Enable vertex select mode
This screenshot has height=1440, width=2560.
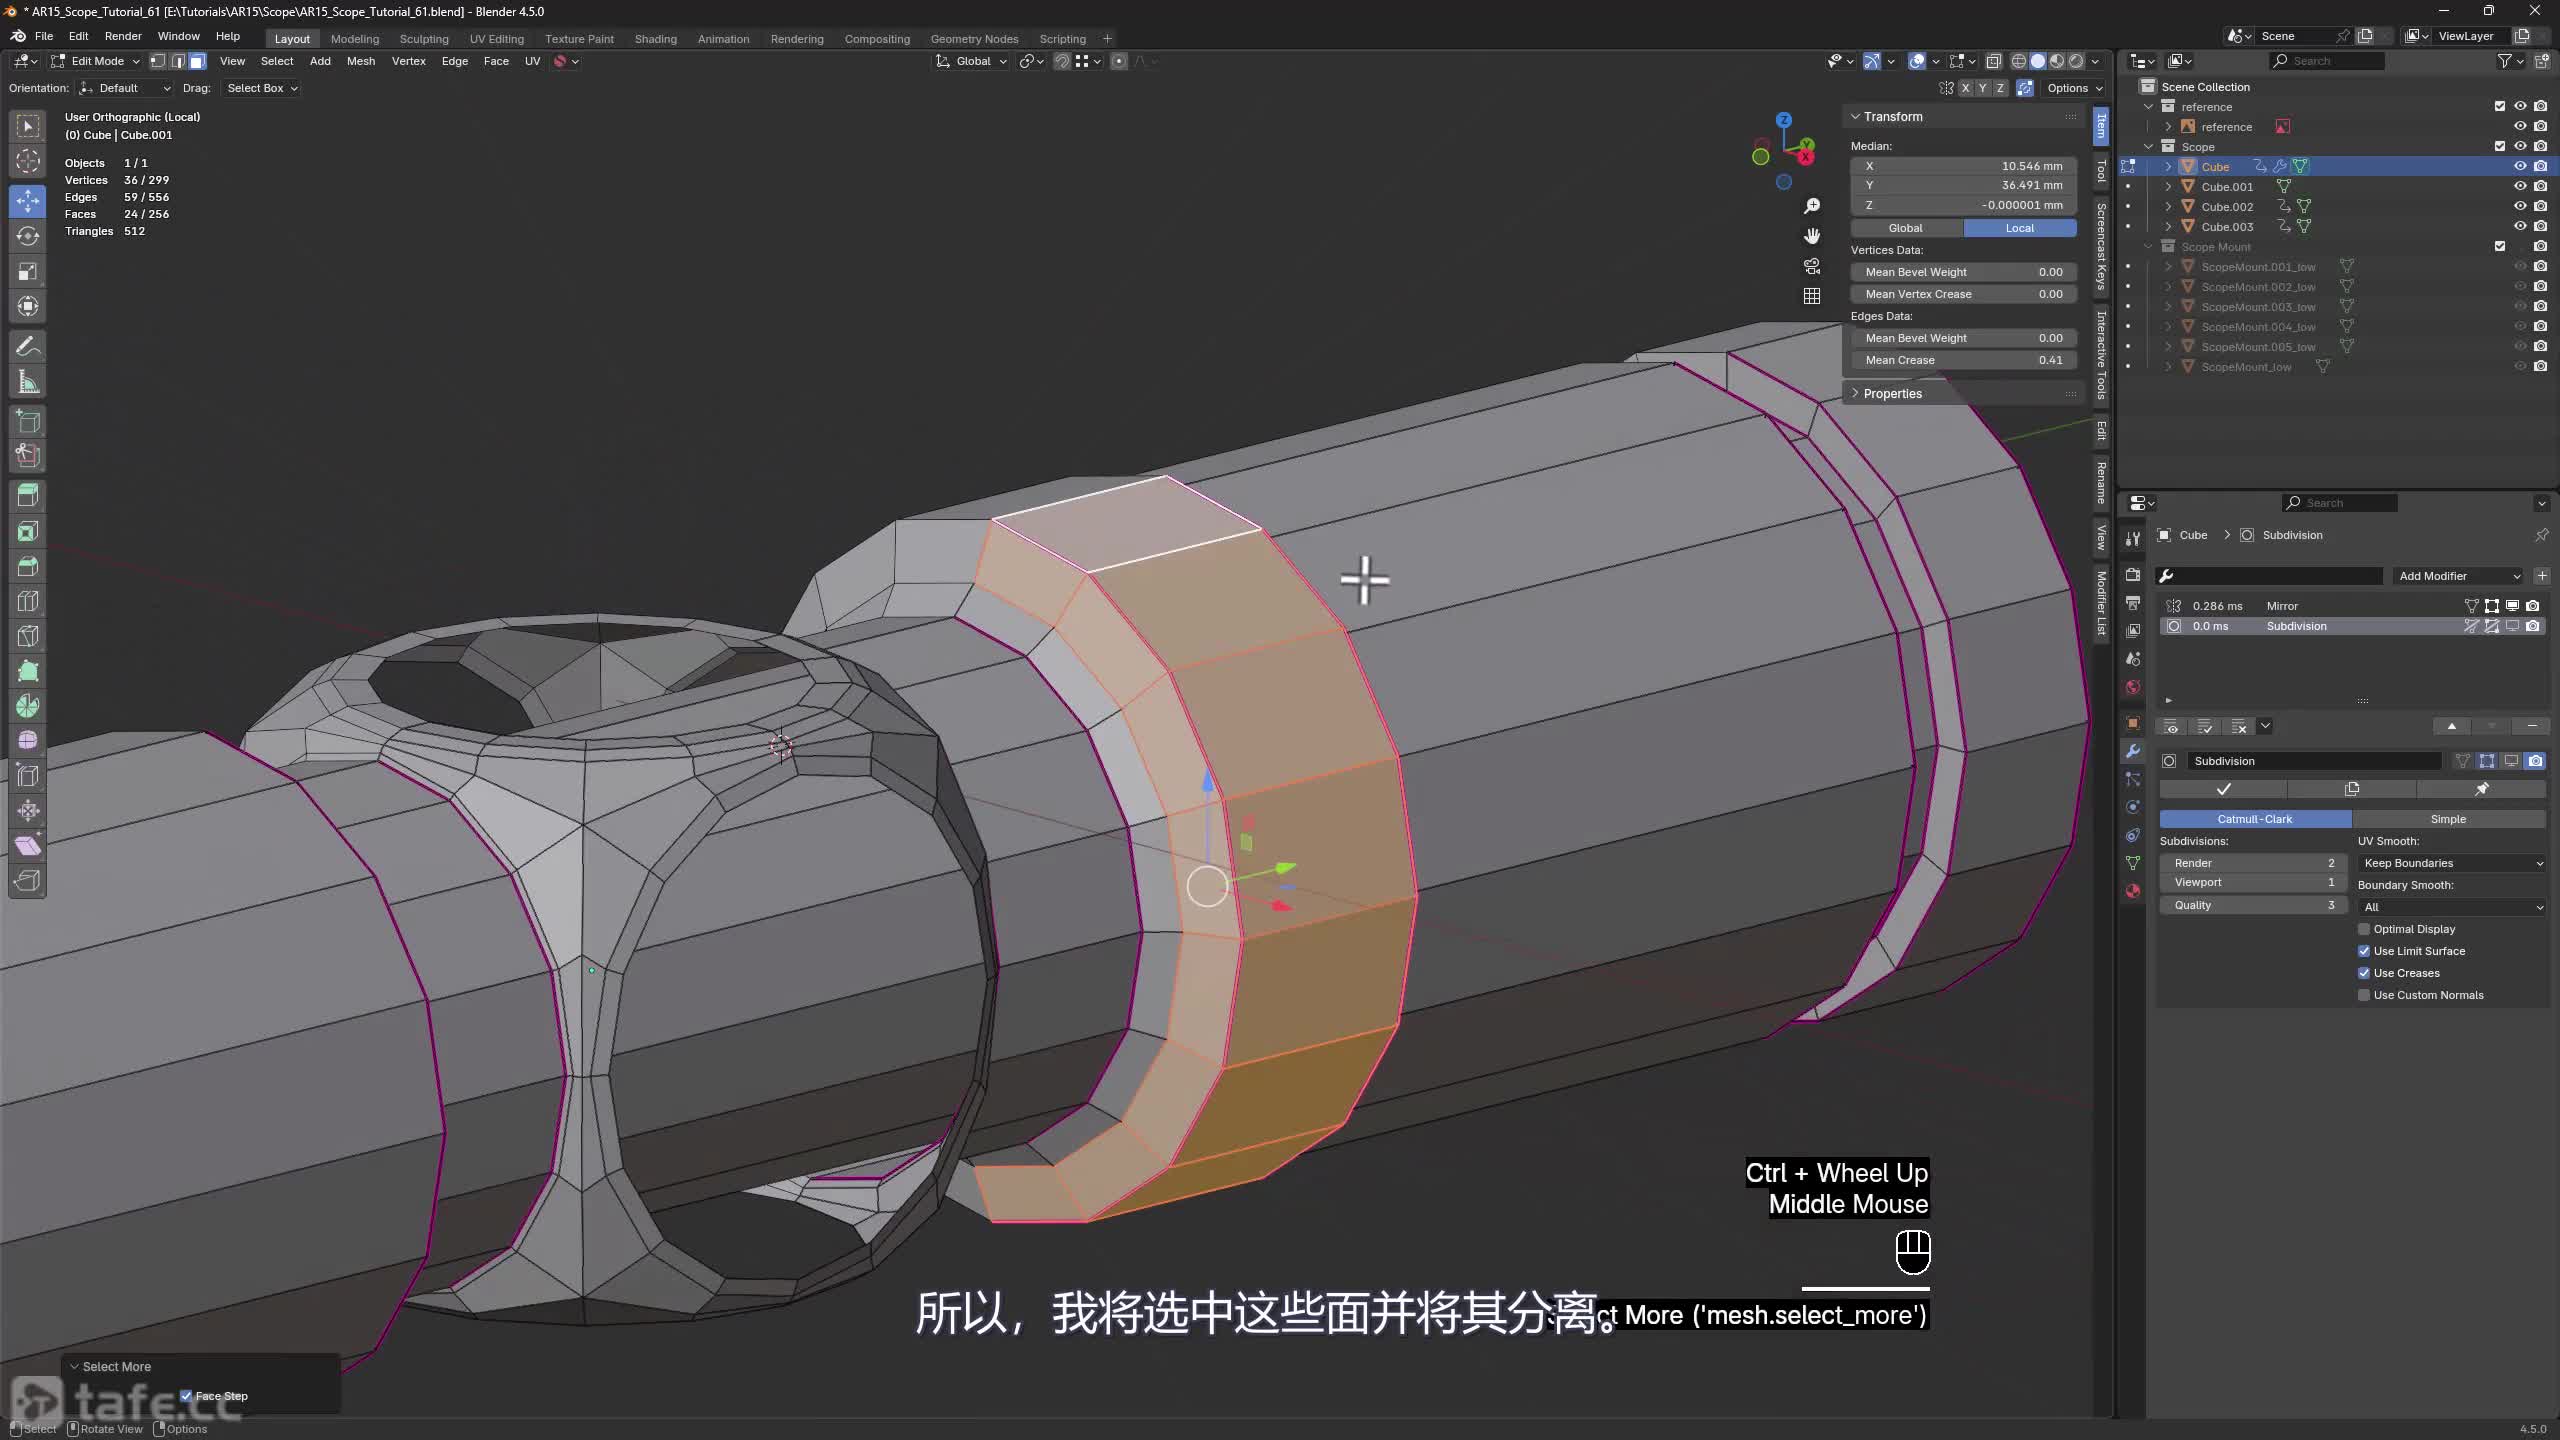click(x=157, y=62)
